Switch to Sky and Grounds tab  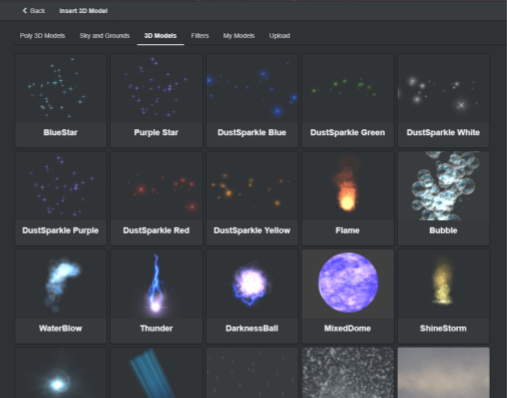pos(104,36)
